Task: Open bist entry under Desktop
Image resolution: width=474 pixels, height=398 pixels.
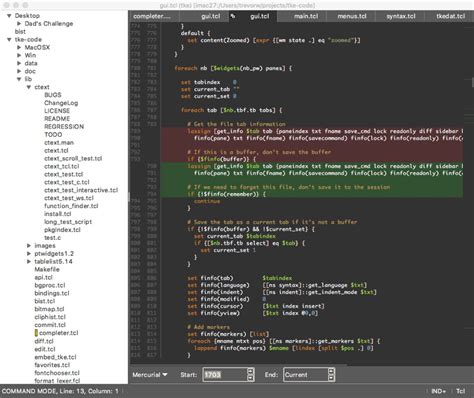Action: pos(20,32)
